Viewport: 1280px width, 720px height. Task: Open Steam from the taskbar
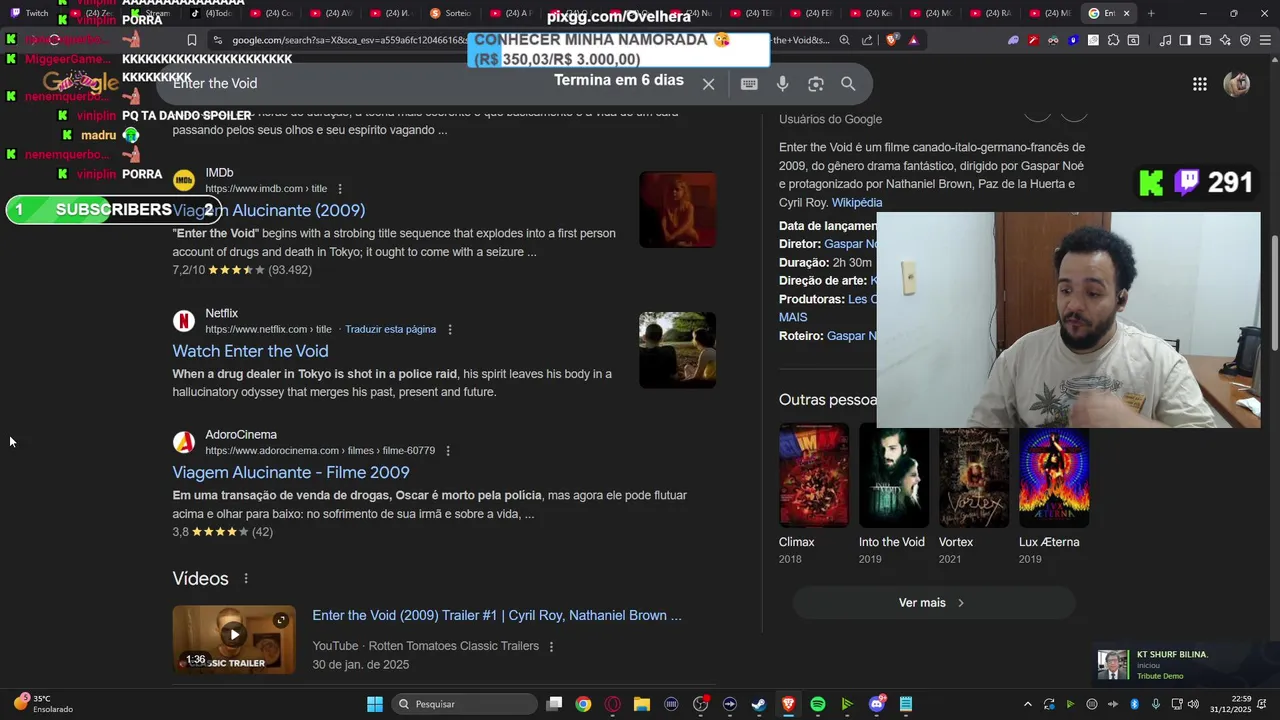point(759,704)
